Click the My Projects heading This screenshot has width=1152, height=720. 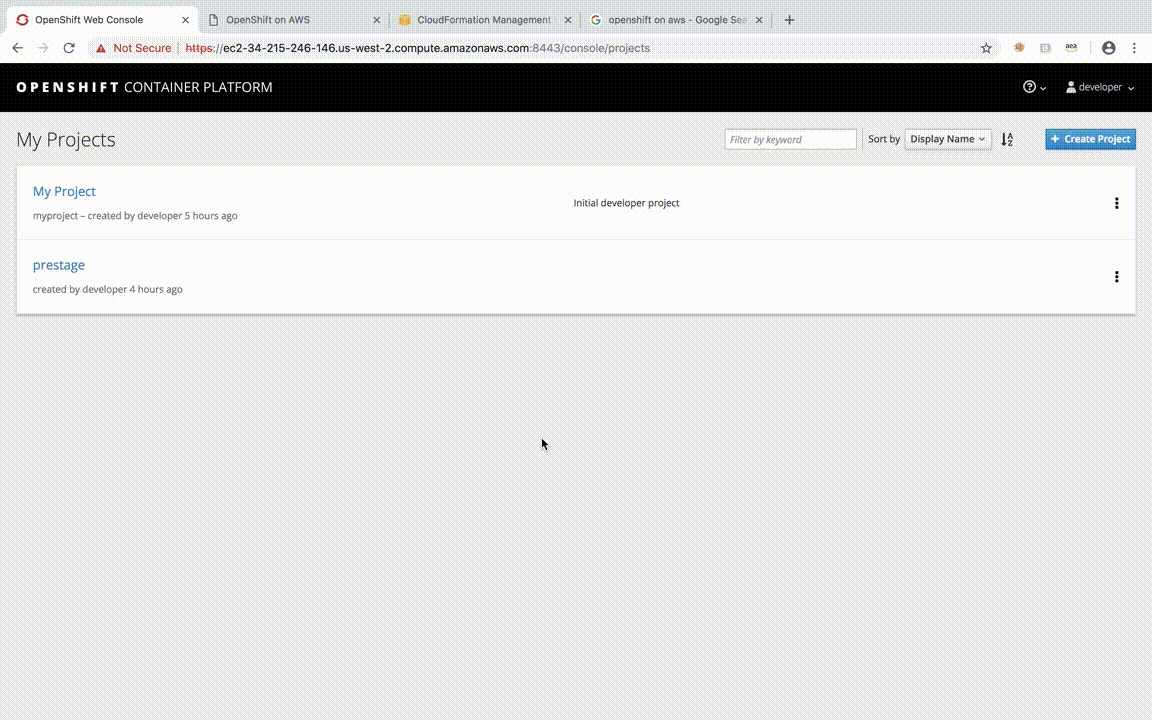(65, 140)
